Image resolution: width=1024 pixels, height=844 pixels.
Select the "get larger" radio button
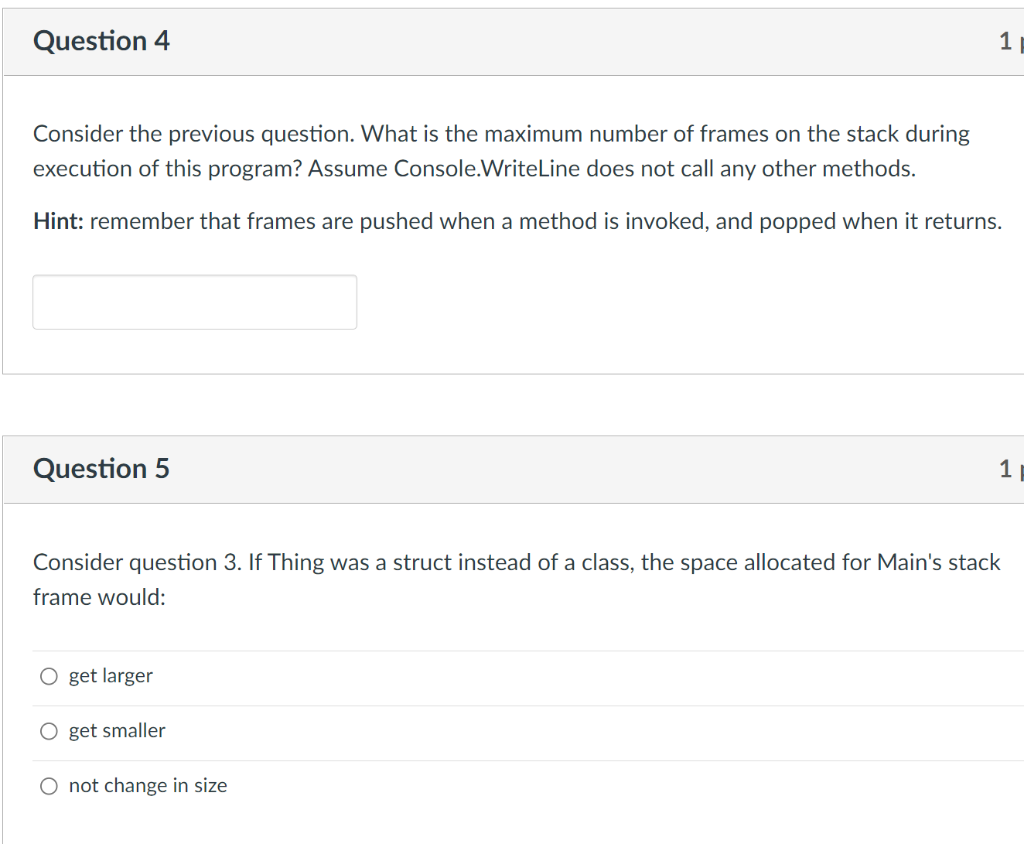click(x=49, y=677)
